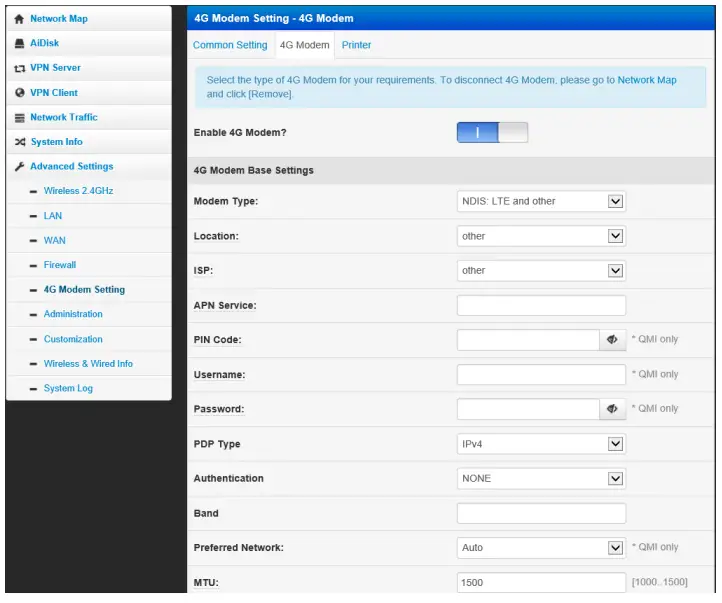Click the Password input field
The height and width of the screenshot is (603, 722).
pyautogui.click(x=528, y=409)
